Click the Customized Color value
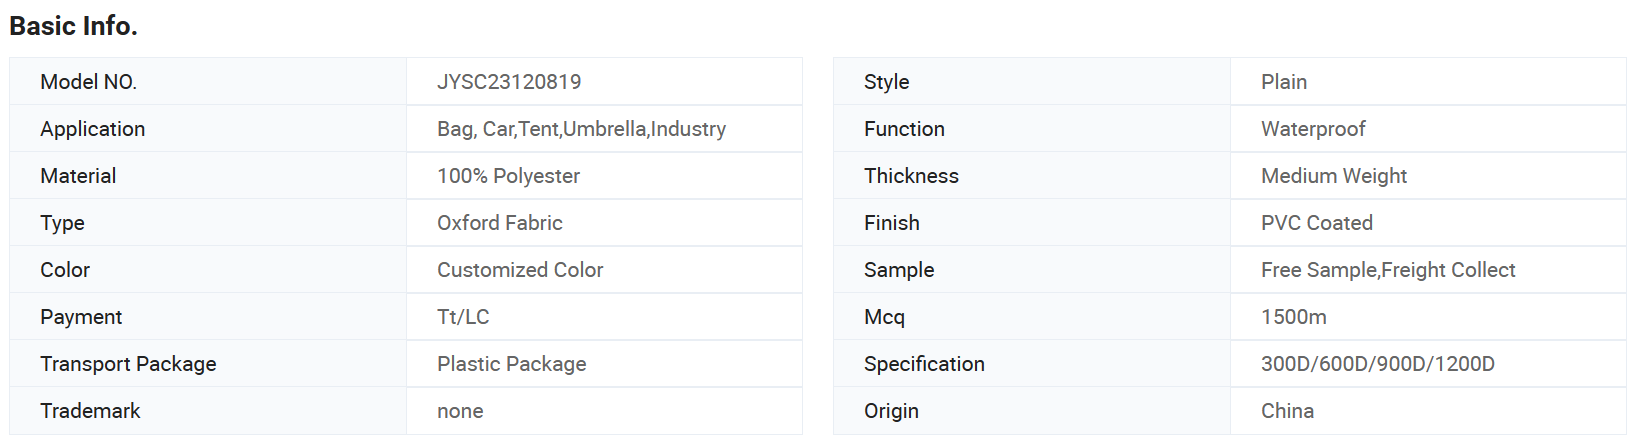1627x448 pixels. coord(520,270)
